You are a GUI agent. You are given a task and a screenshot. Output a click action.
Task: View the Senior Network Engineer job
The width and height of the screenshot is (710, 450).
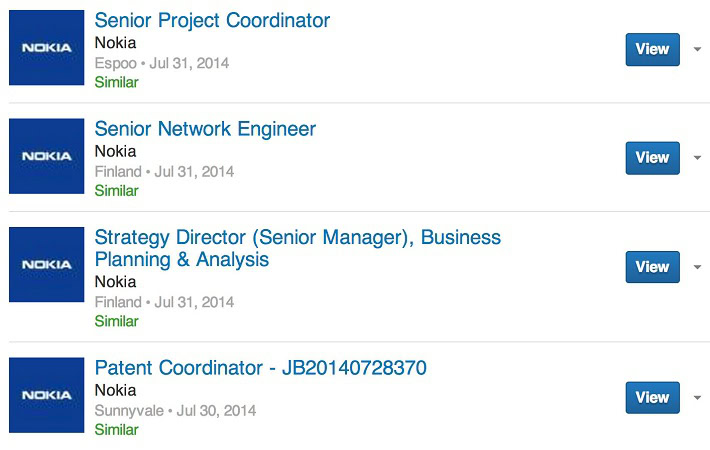click(652, 157)
